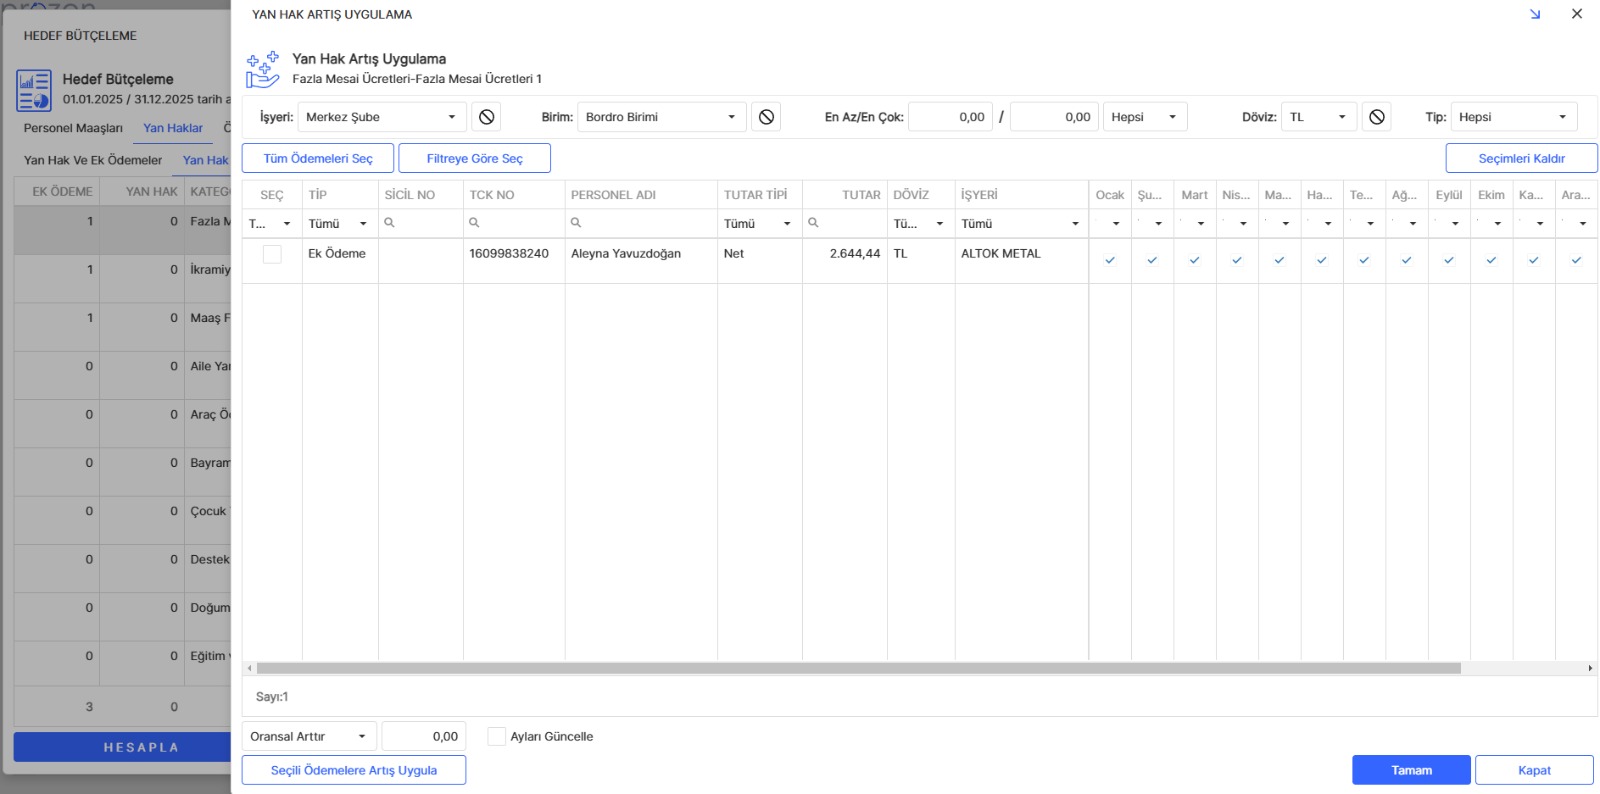Click the artış amount field beside Oransal Arttır
1600x794 pixels.
pyautogui.click(x=424, y=736)
